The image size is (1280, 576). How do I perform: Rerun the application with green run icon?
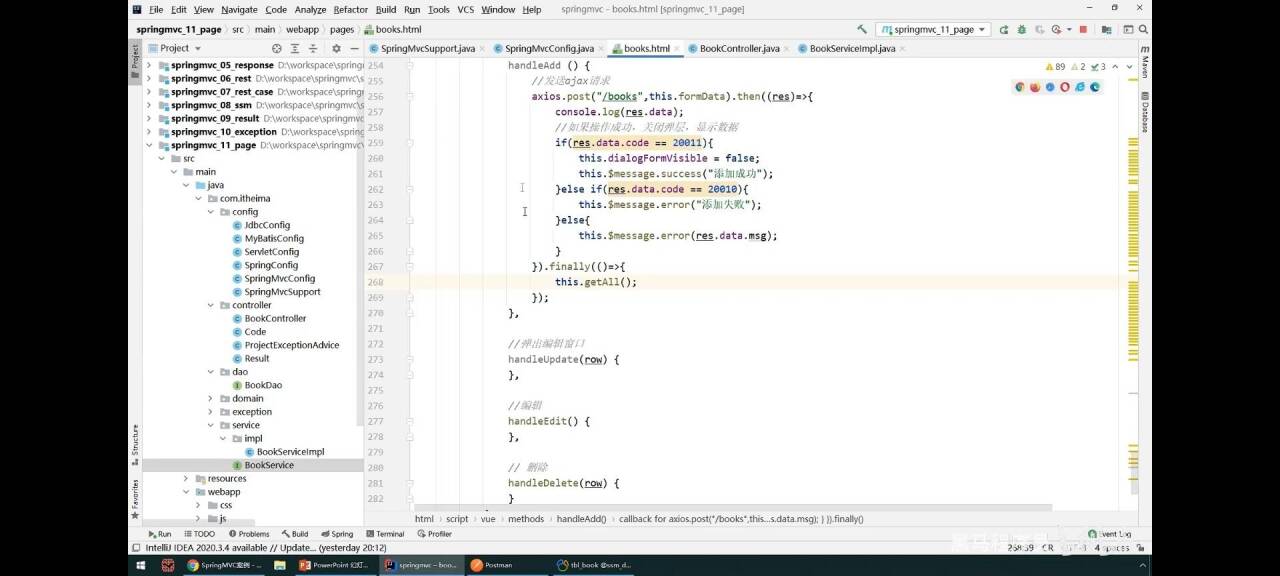tap(1004, 30)
